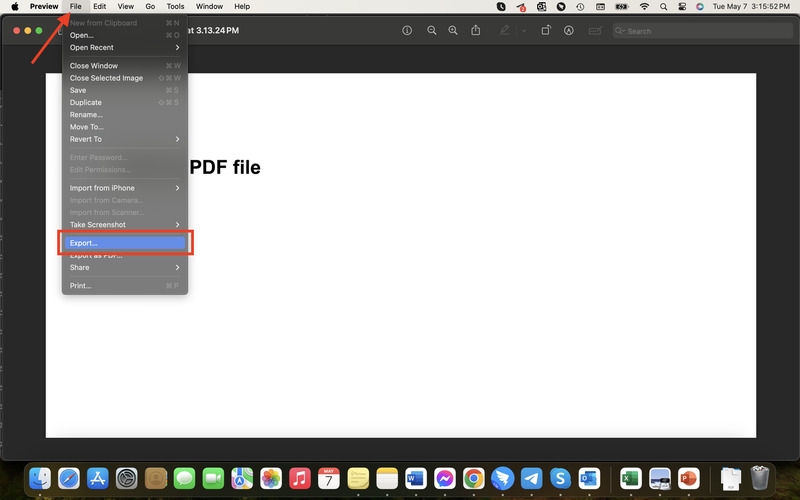Select Close Selected Image menu item
The image size is (800, 500).
coord(125,78)
